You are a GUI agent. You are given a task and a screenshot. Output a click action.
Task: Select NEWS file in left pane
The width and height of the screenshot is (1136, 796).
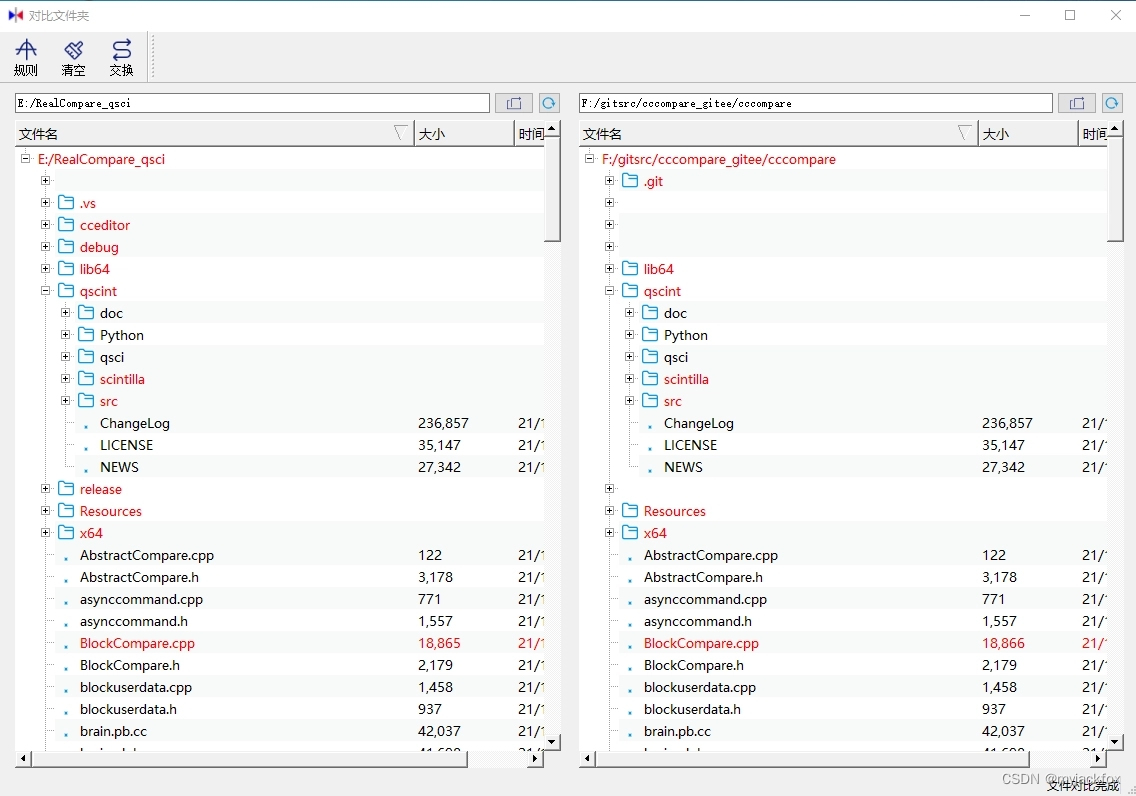[119, 467]
